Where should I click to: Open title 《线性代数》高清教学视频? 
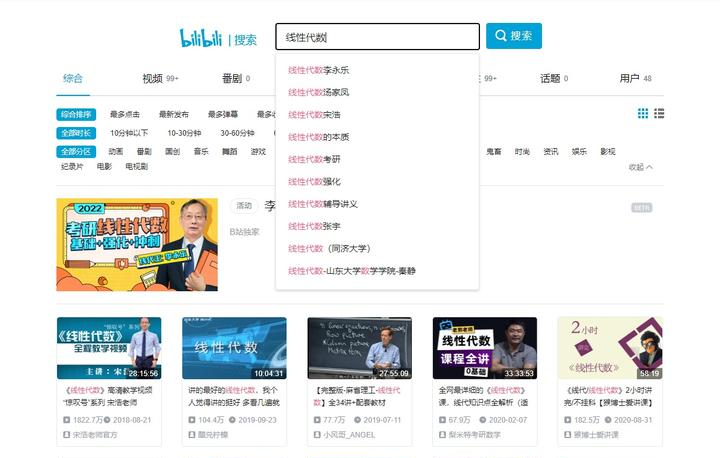(x=109, y=396)
